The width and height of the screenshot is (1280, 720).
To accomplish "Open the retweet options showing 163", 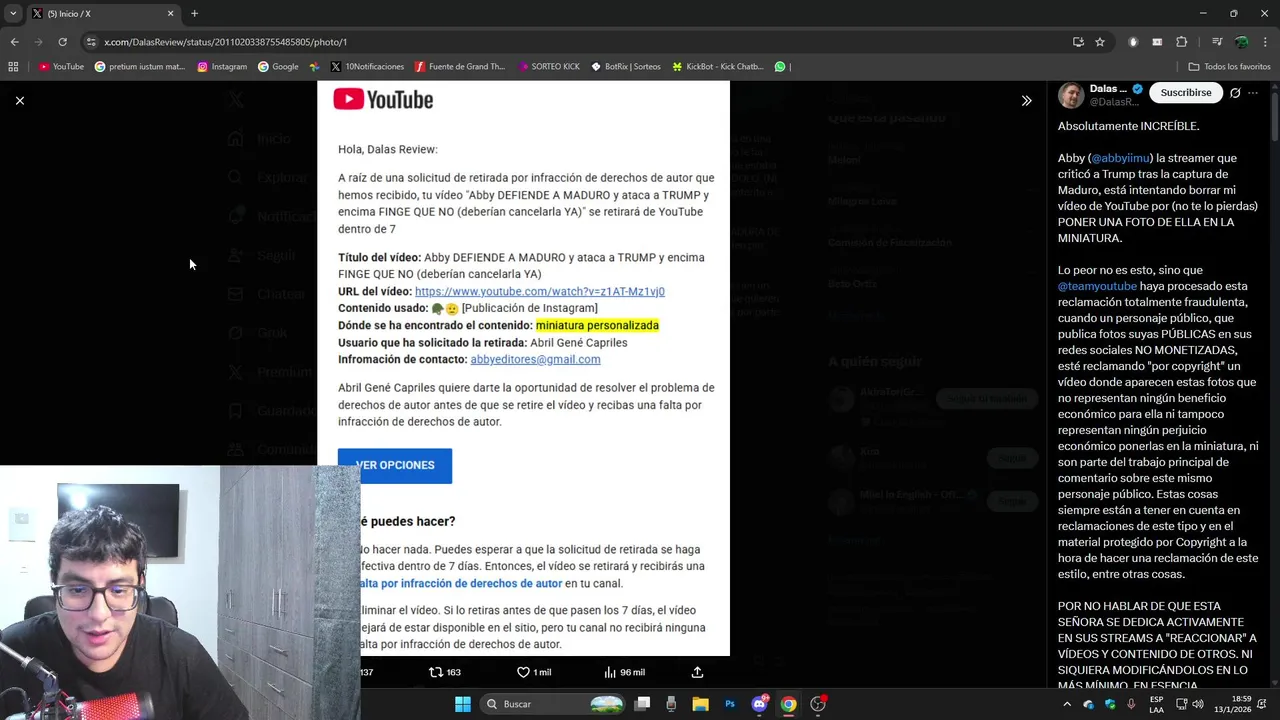I will coord(445,672).
